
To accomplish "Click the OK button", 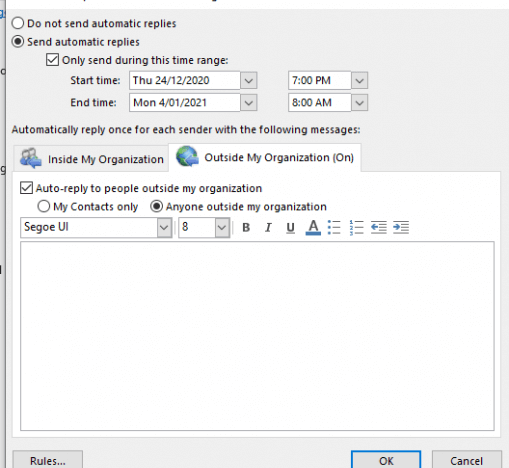I will (x=386, y=460).
